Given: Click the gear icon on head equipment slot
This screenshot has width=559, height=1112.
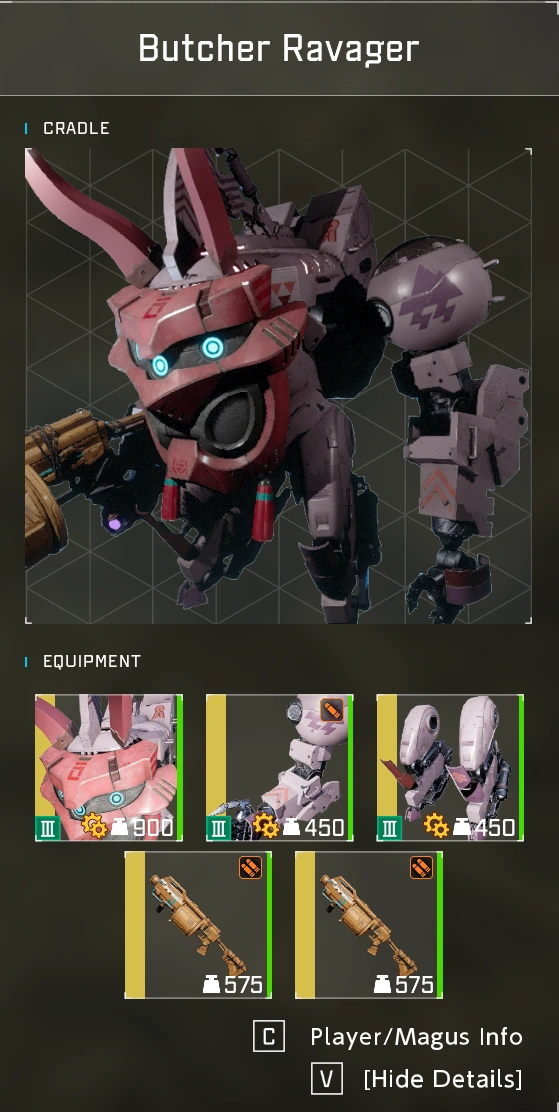Looking at the screenshot, I should [x=95, y=827].
